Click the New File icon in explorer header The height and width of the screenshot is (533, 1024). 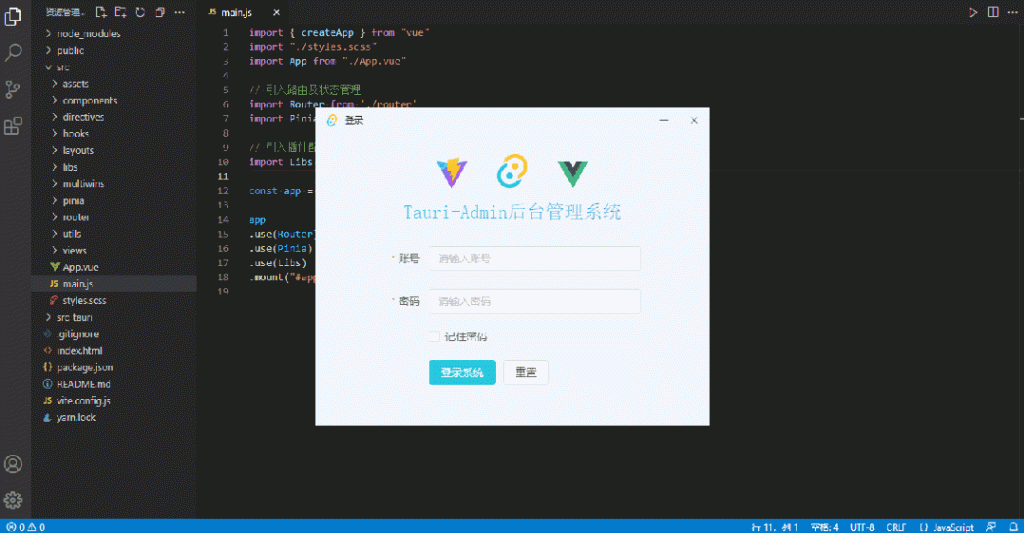pos(101,12)
